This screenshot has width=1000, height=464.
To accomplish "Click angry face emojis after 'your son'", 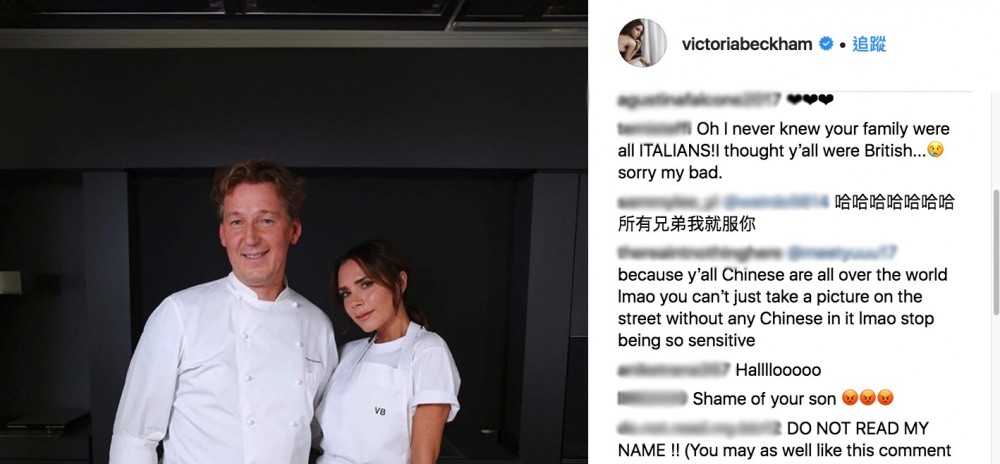I will point(867,399).
